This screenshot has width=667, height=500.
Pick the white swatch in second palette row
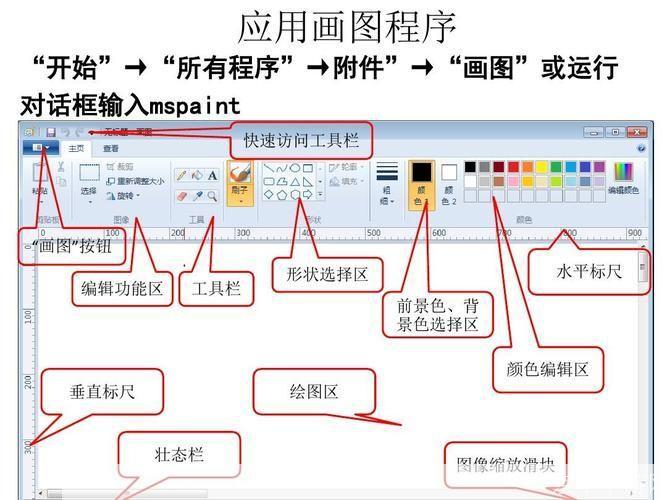[470, 182]
